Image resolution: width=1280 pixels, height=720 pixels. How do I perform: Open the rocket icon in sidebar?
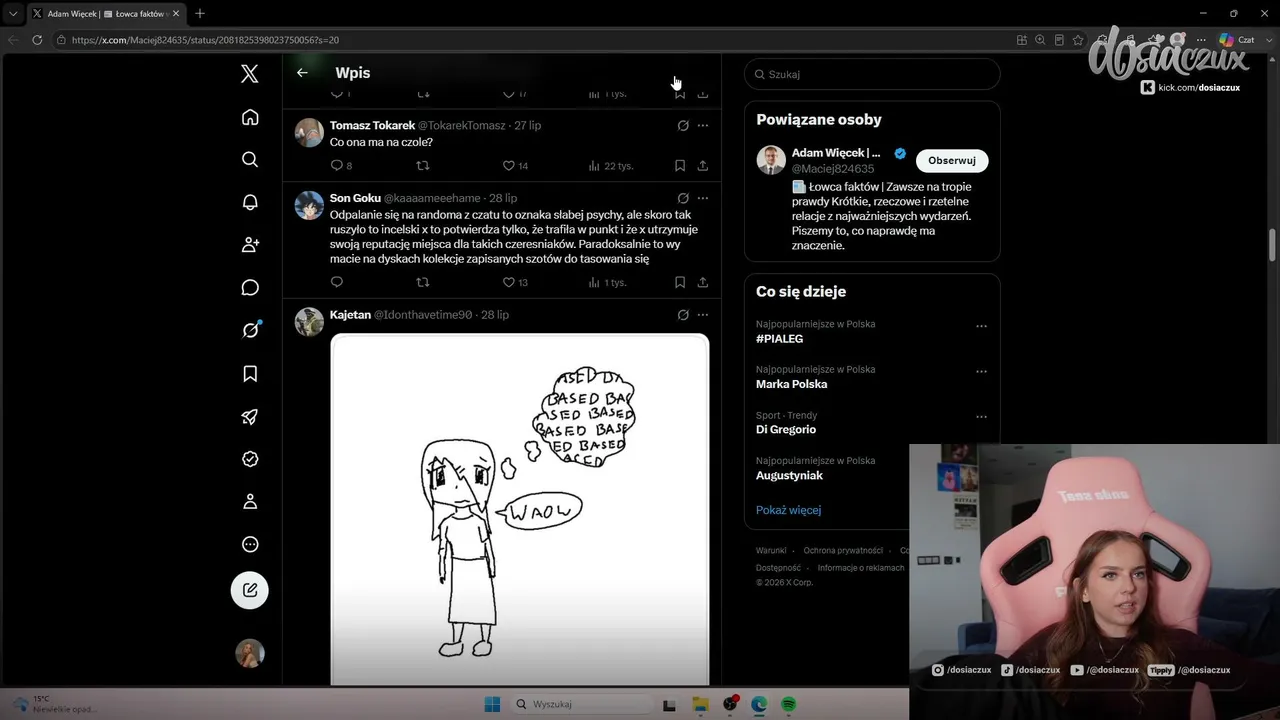pyautogui.click(x=250, y=417)
